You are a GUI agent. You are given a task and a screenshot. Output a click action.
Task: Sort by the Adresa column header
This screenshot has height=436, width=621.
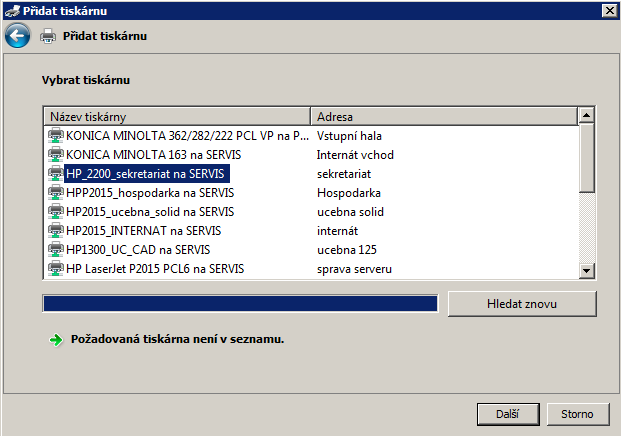coord(444,116)
